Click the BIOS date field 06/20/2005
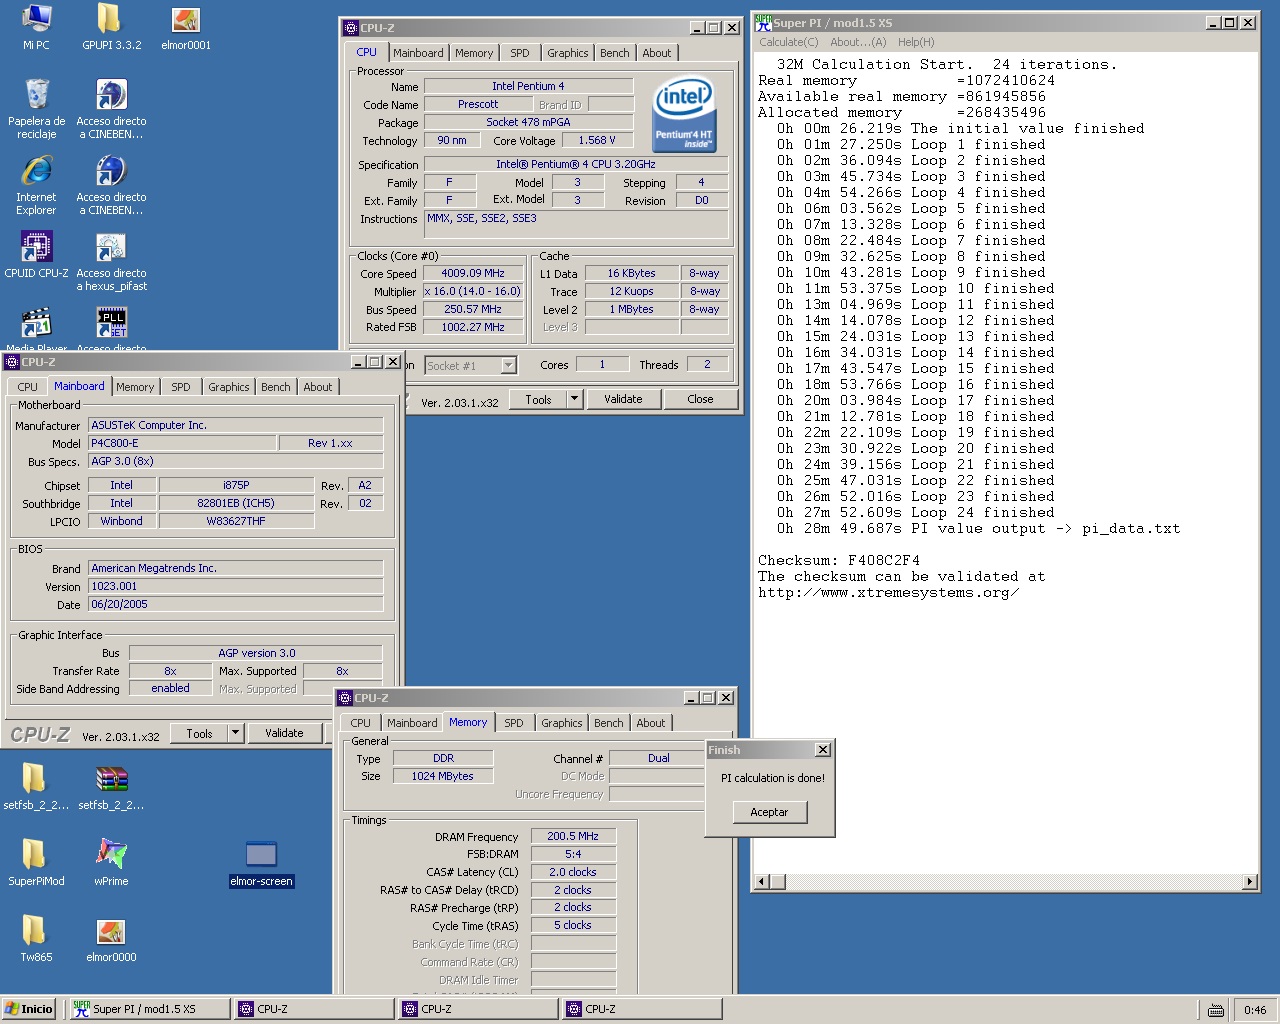The width and height of the screenshot is (1280, 1024). click(236, 604)
